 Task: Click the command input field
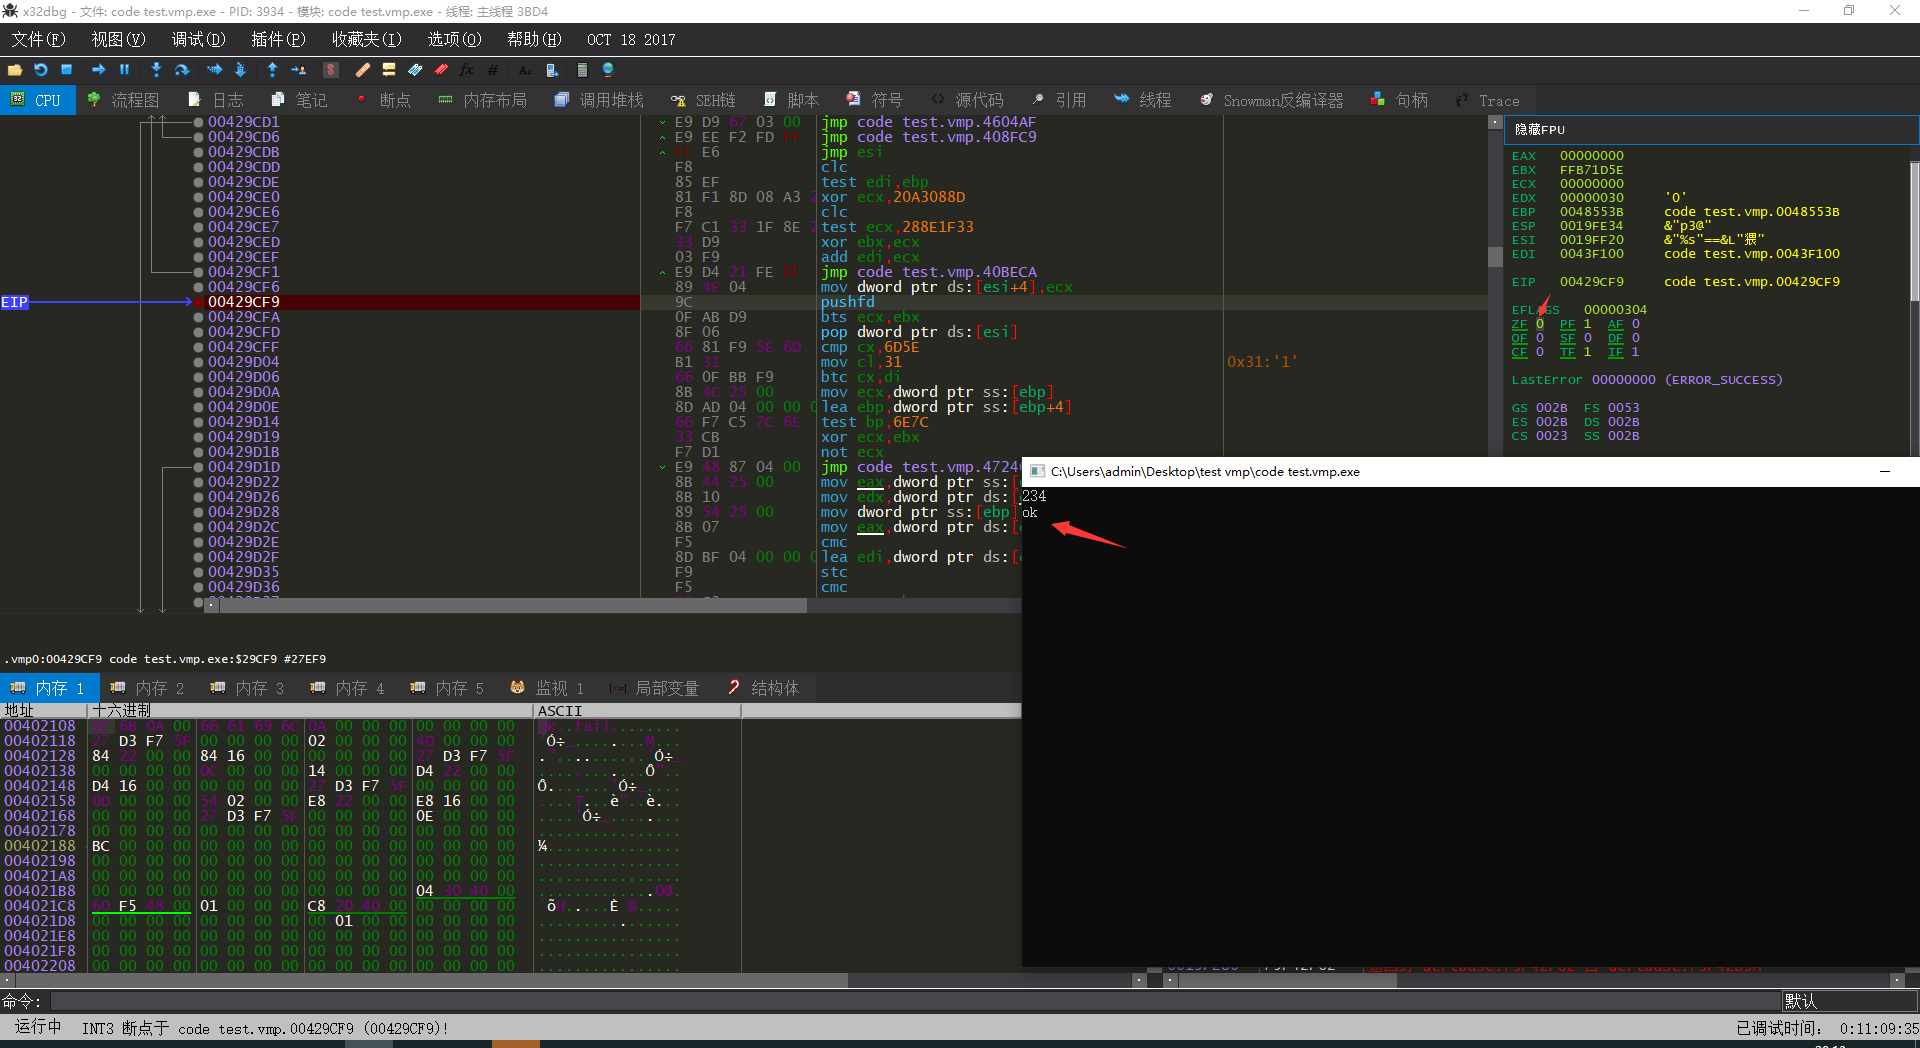pos(915,1001)
